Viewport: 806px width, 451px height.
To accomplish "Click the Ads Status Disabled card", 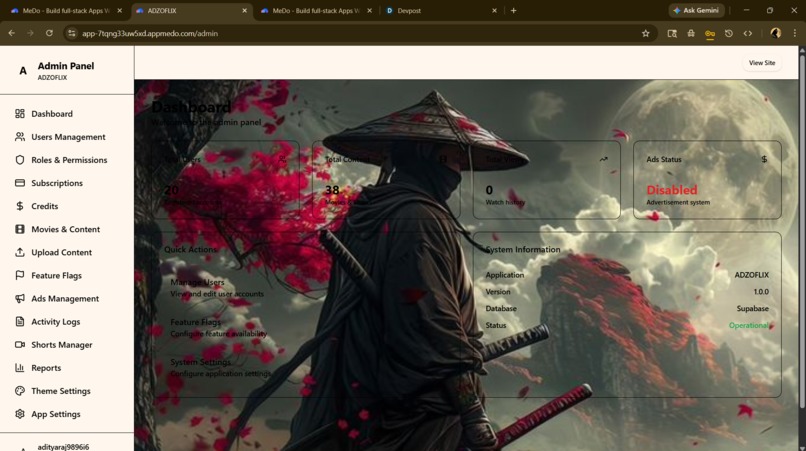I will coord(707,180).
